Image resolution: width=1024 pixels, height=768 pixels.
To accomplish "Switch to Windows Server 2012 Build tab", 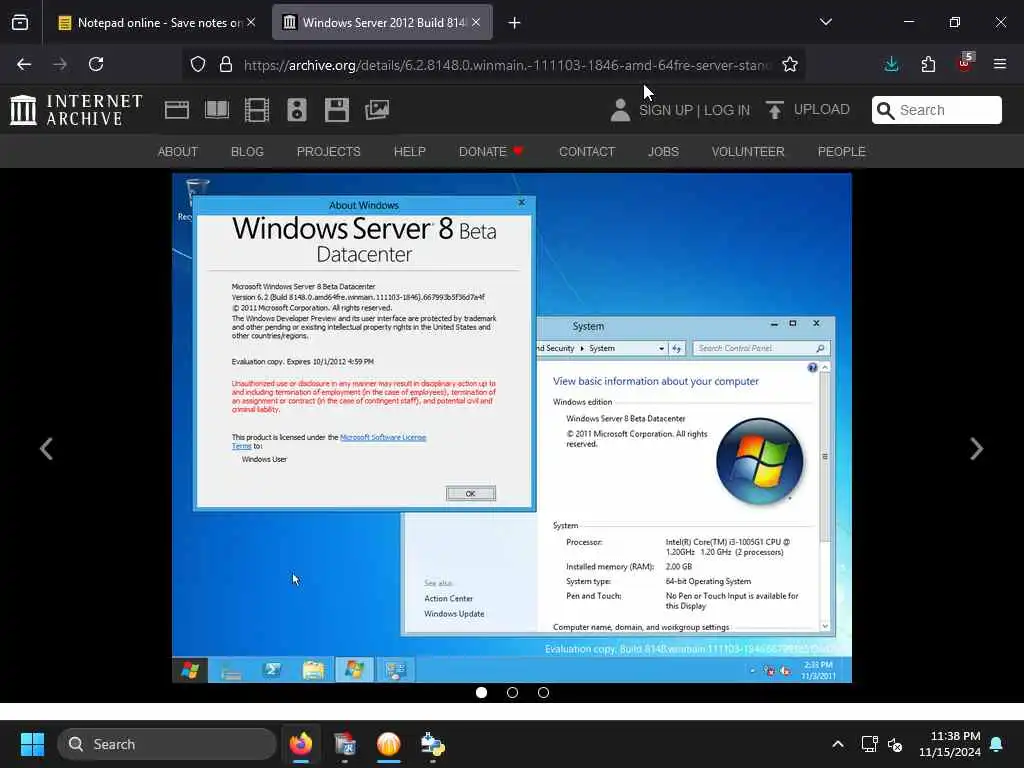I will point(383,22).
